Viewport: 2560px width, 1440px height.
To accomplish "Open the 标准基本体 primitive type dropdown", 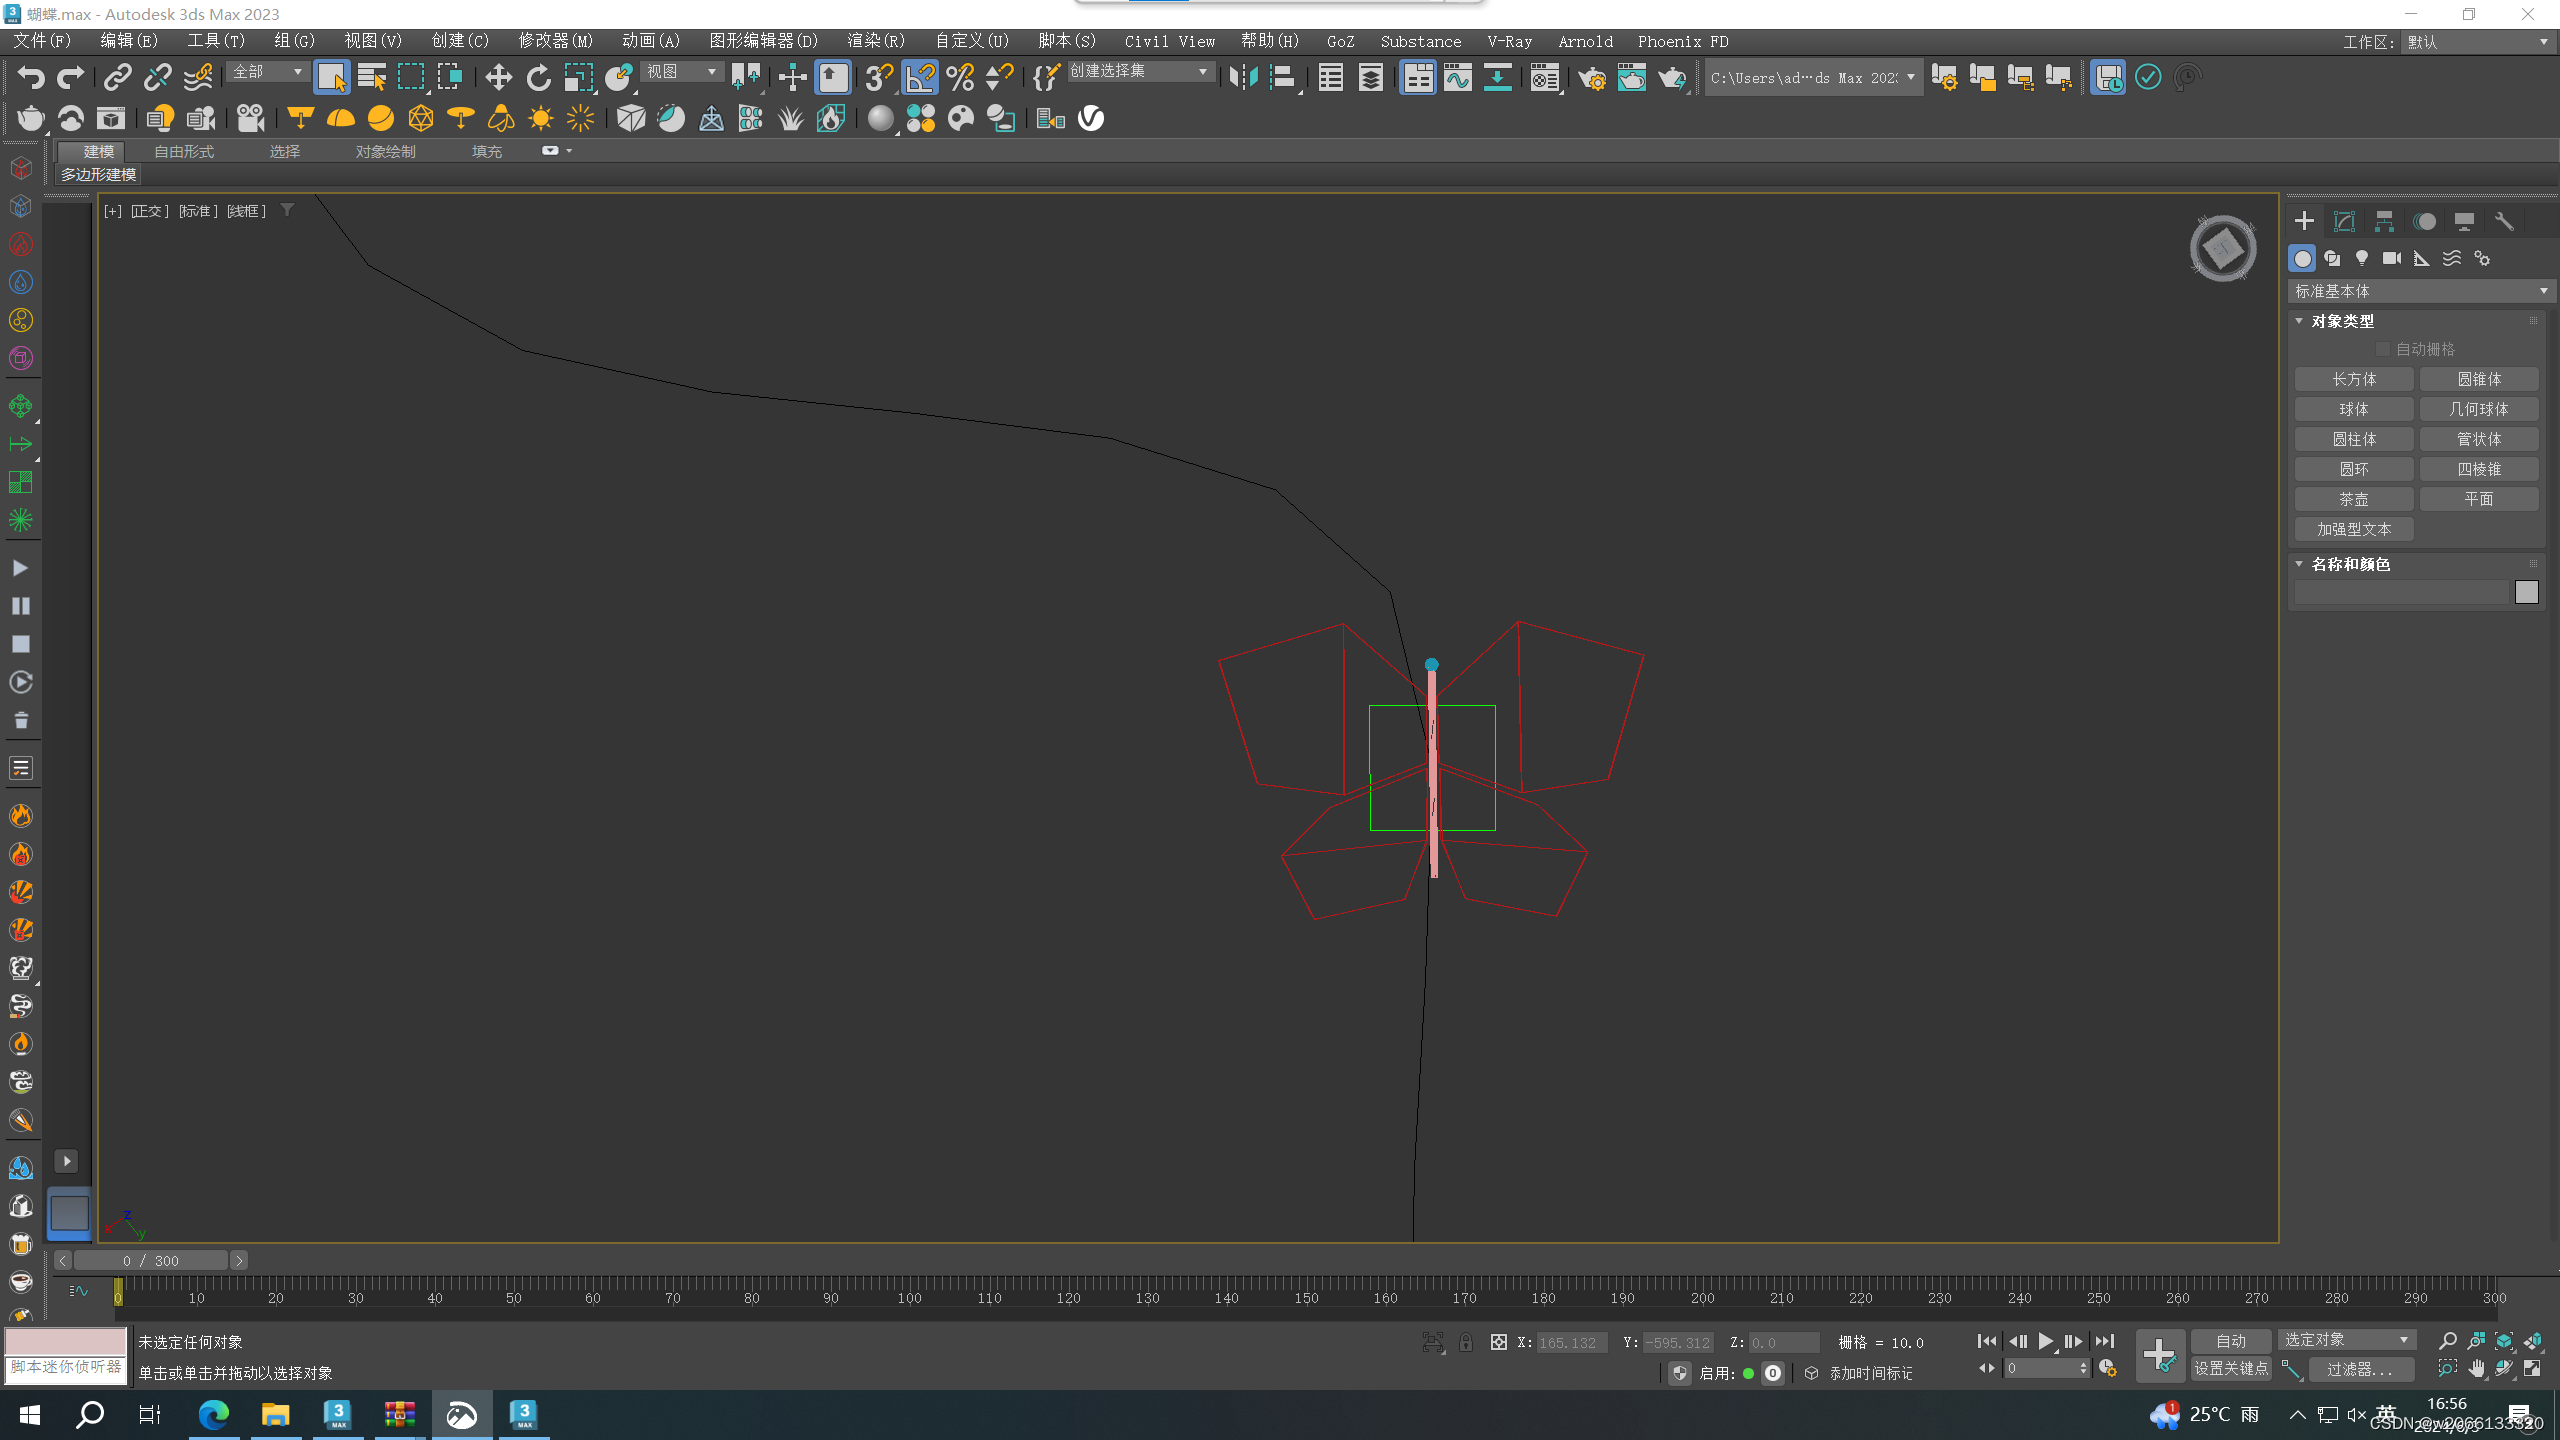I will click(2418, 291).
